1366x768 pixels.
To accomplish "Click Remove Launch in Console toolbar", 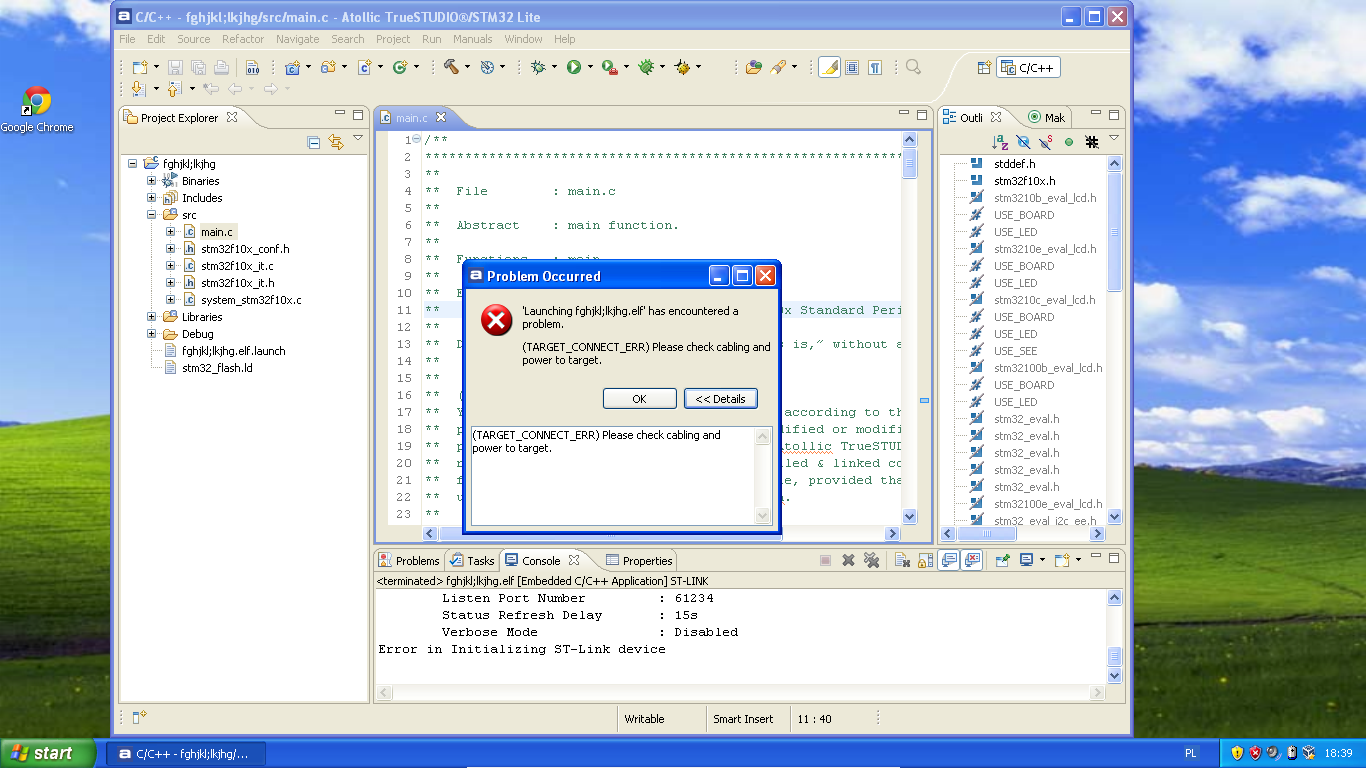I will point(848,561).
